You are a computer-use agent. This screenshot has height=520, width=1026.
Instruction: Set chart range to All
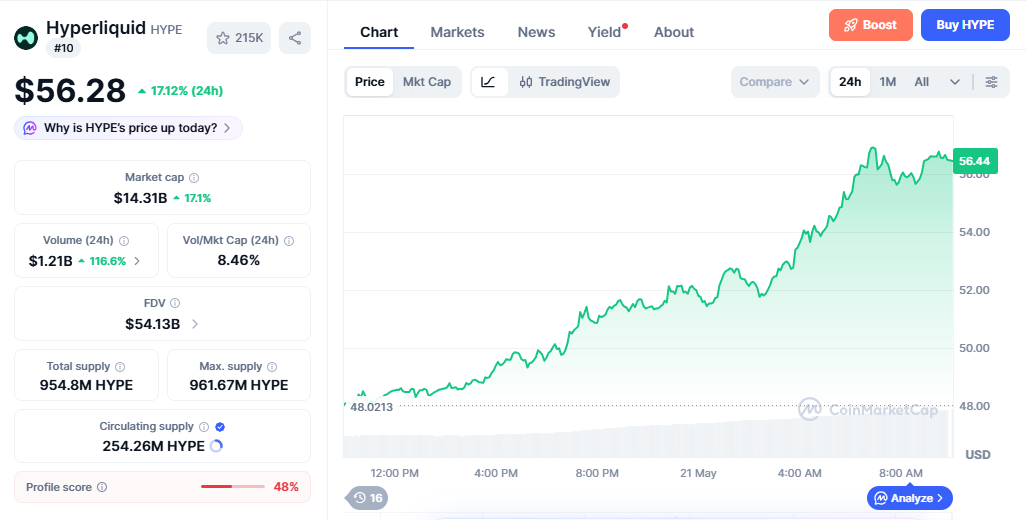921,82
